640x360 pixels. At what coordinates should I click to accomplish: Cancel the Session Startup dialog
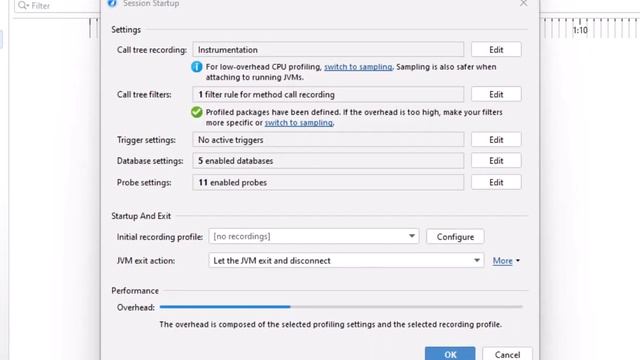tap(507, 354)
